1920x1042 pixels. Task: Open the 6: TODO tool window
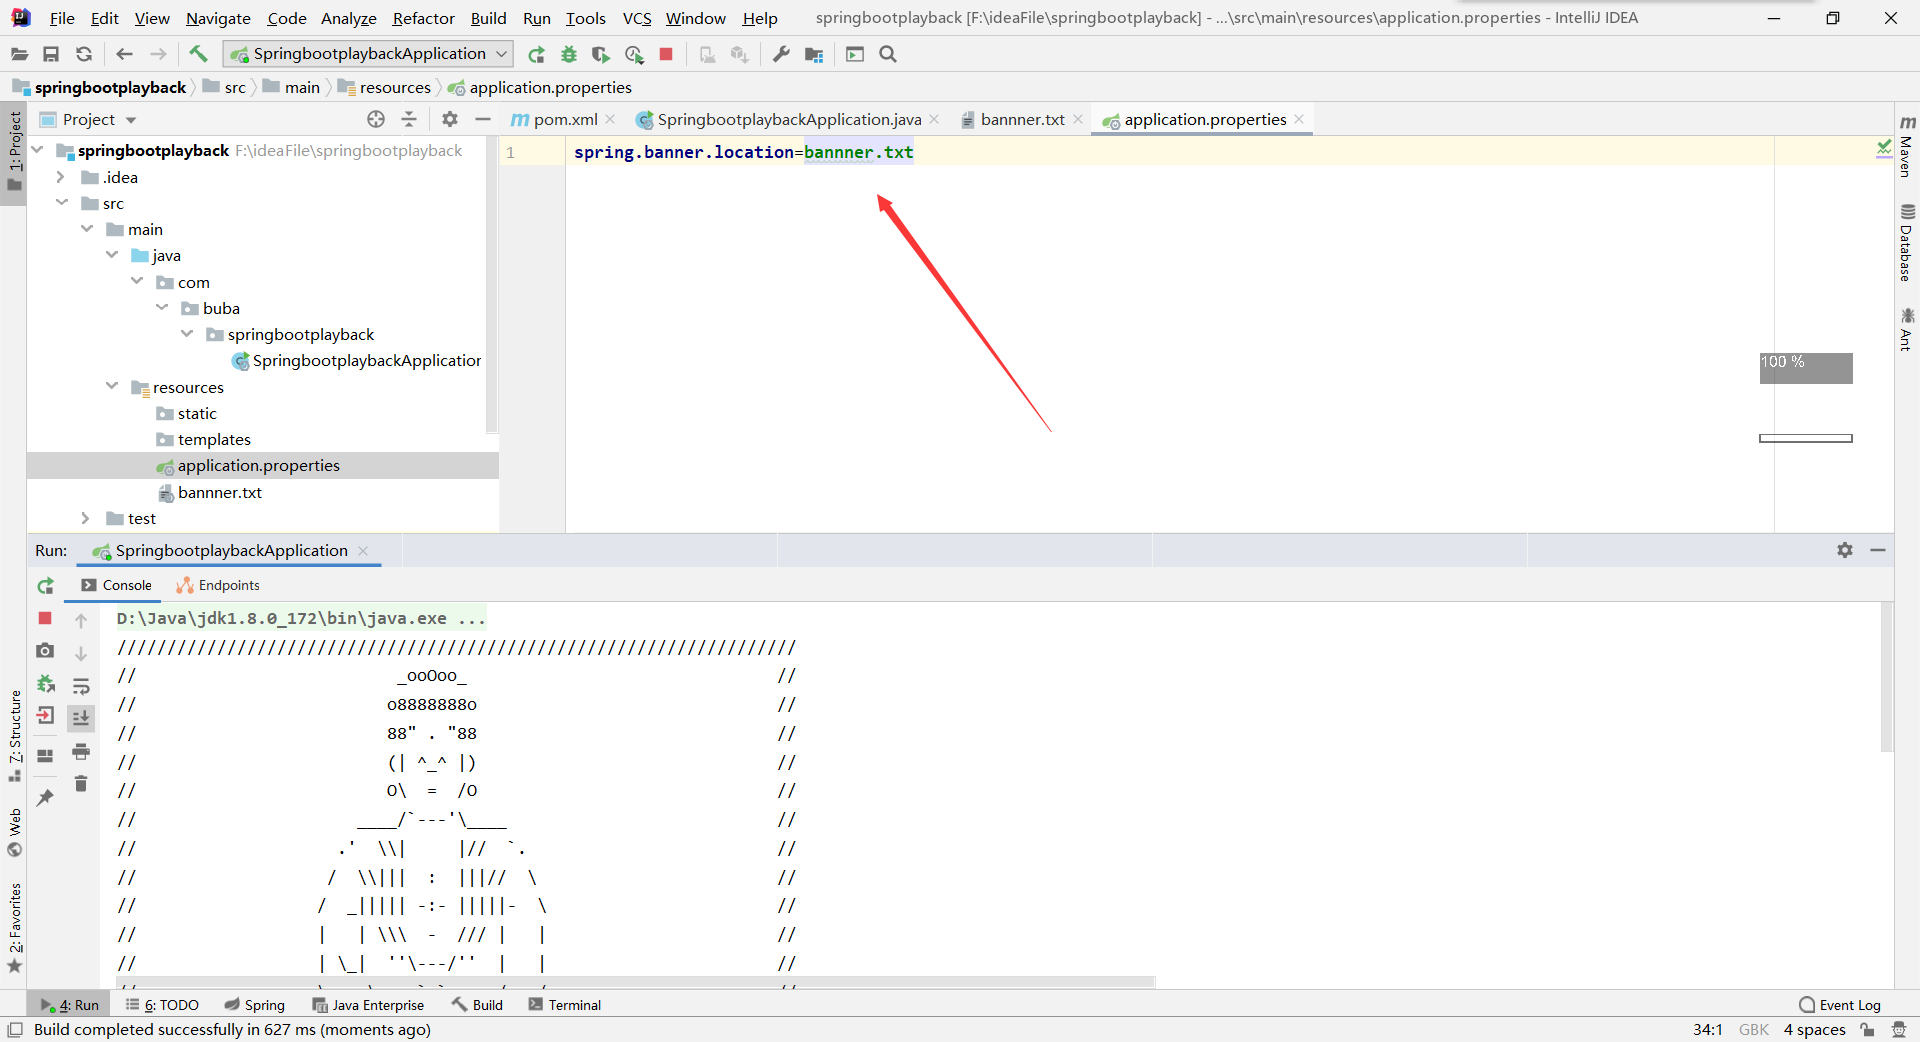(x=161, y=1005)
